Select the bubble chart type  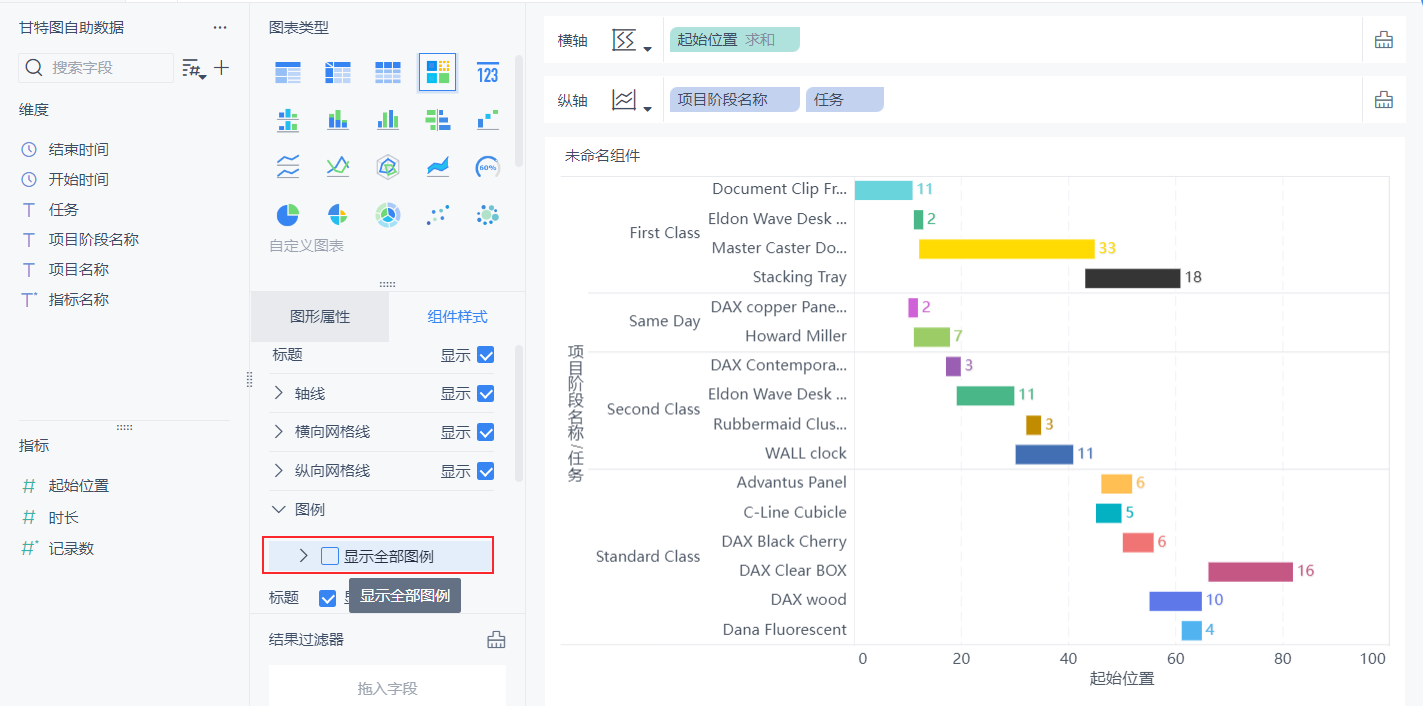tap(488, 214)
